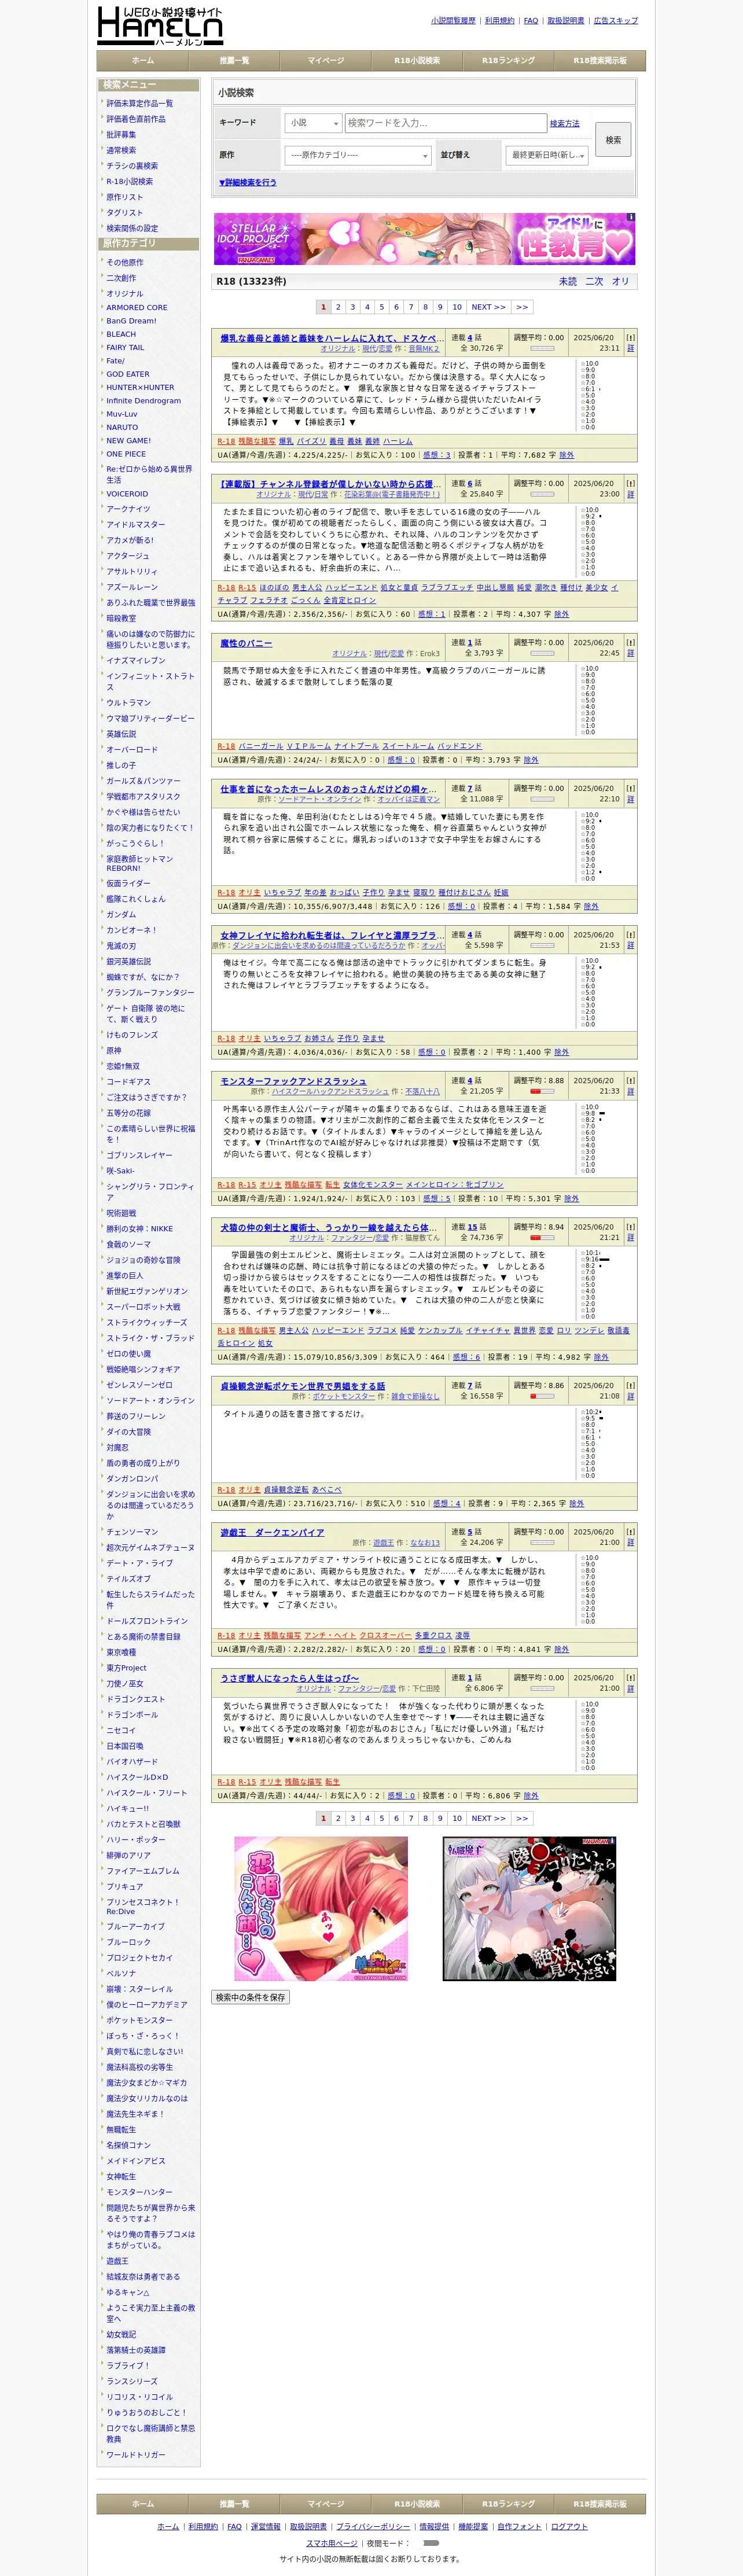Click the rating bar of 遊戯王 ダークエンパイア
This screenshot has width=743, height=2576.
click(x=541, y=1543)
